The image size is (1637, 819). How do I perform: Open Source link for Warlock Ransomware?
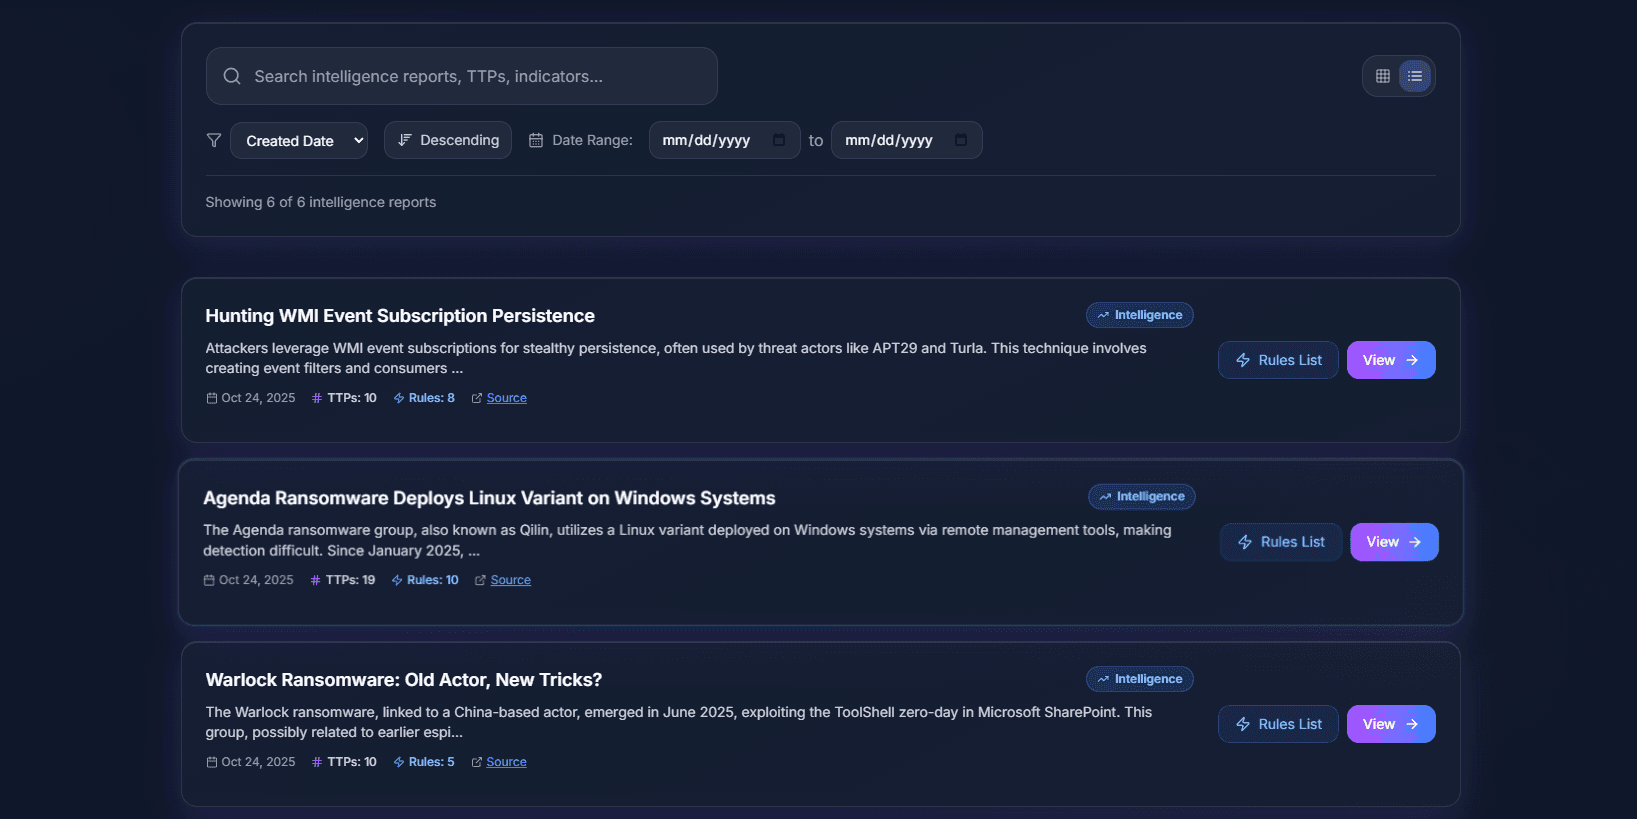506,762
